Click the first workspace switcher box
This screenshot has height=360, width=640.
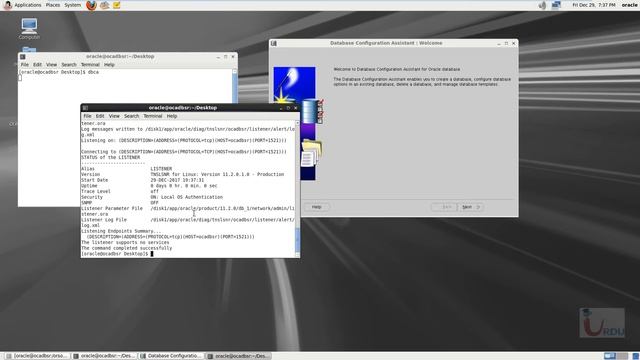[610, 356]
